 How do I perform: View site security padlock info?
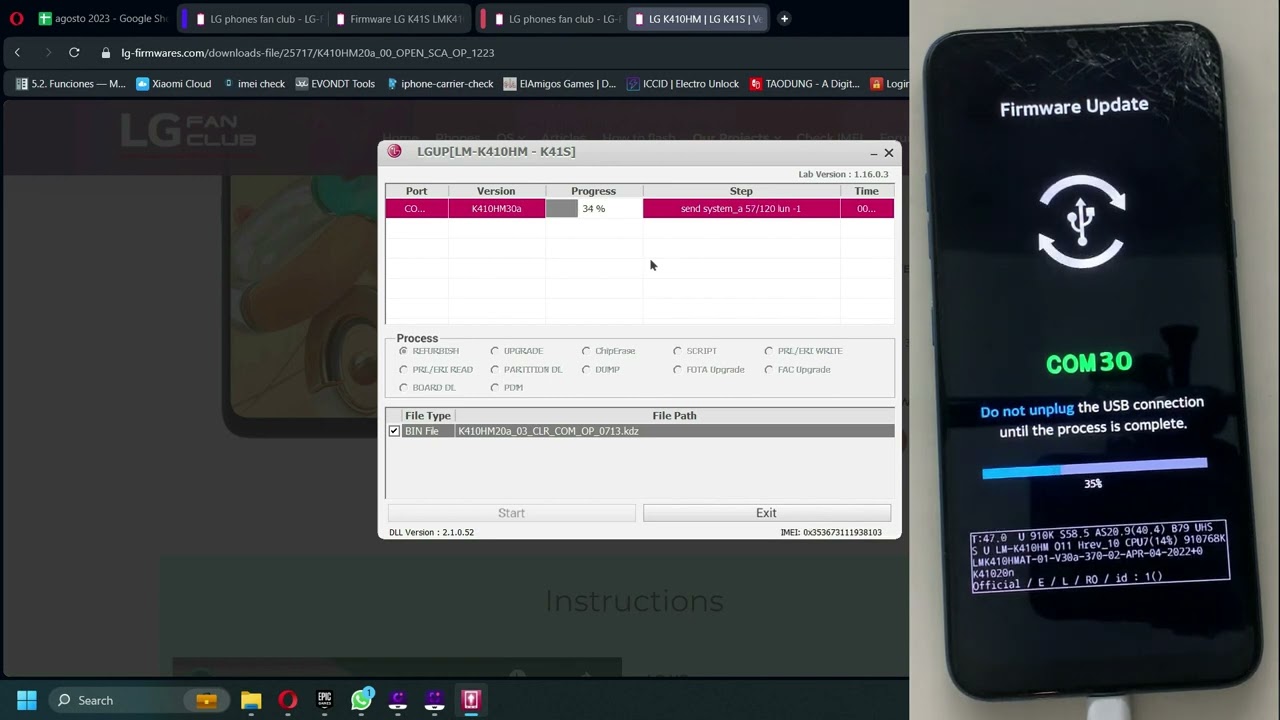pyautogui.click(x=106, y=52)
